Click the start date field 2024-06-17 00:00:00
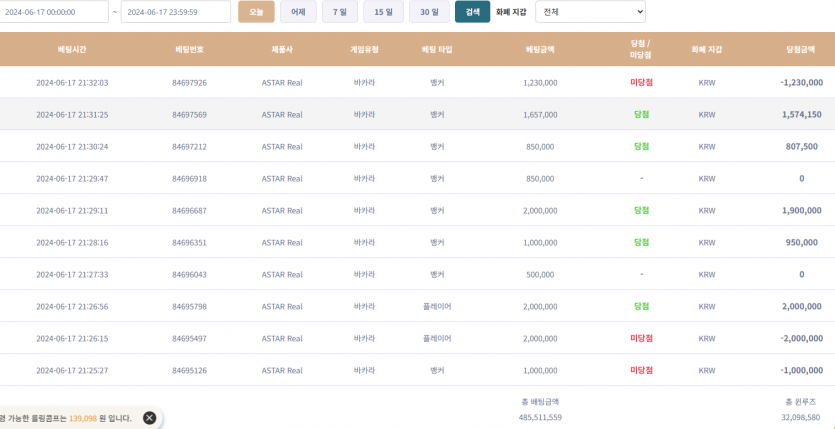 pyautogui.click(x=53, y=12)
